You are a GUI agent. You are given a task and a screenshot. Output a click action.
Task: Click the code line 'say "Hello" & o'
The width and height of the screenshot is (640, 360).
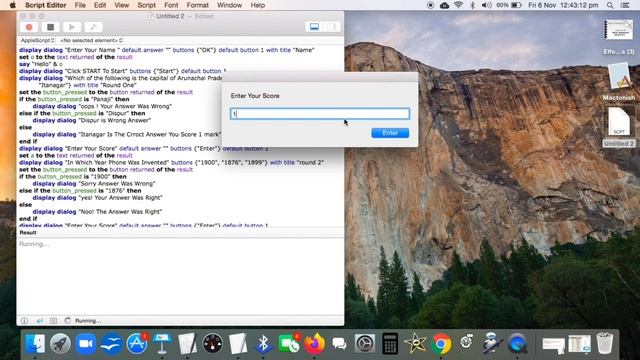[x=41, y=64]
